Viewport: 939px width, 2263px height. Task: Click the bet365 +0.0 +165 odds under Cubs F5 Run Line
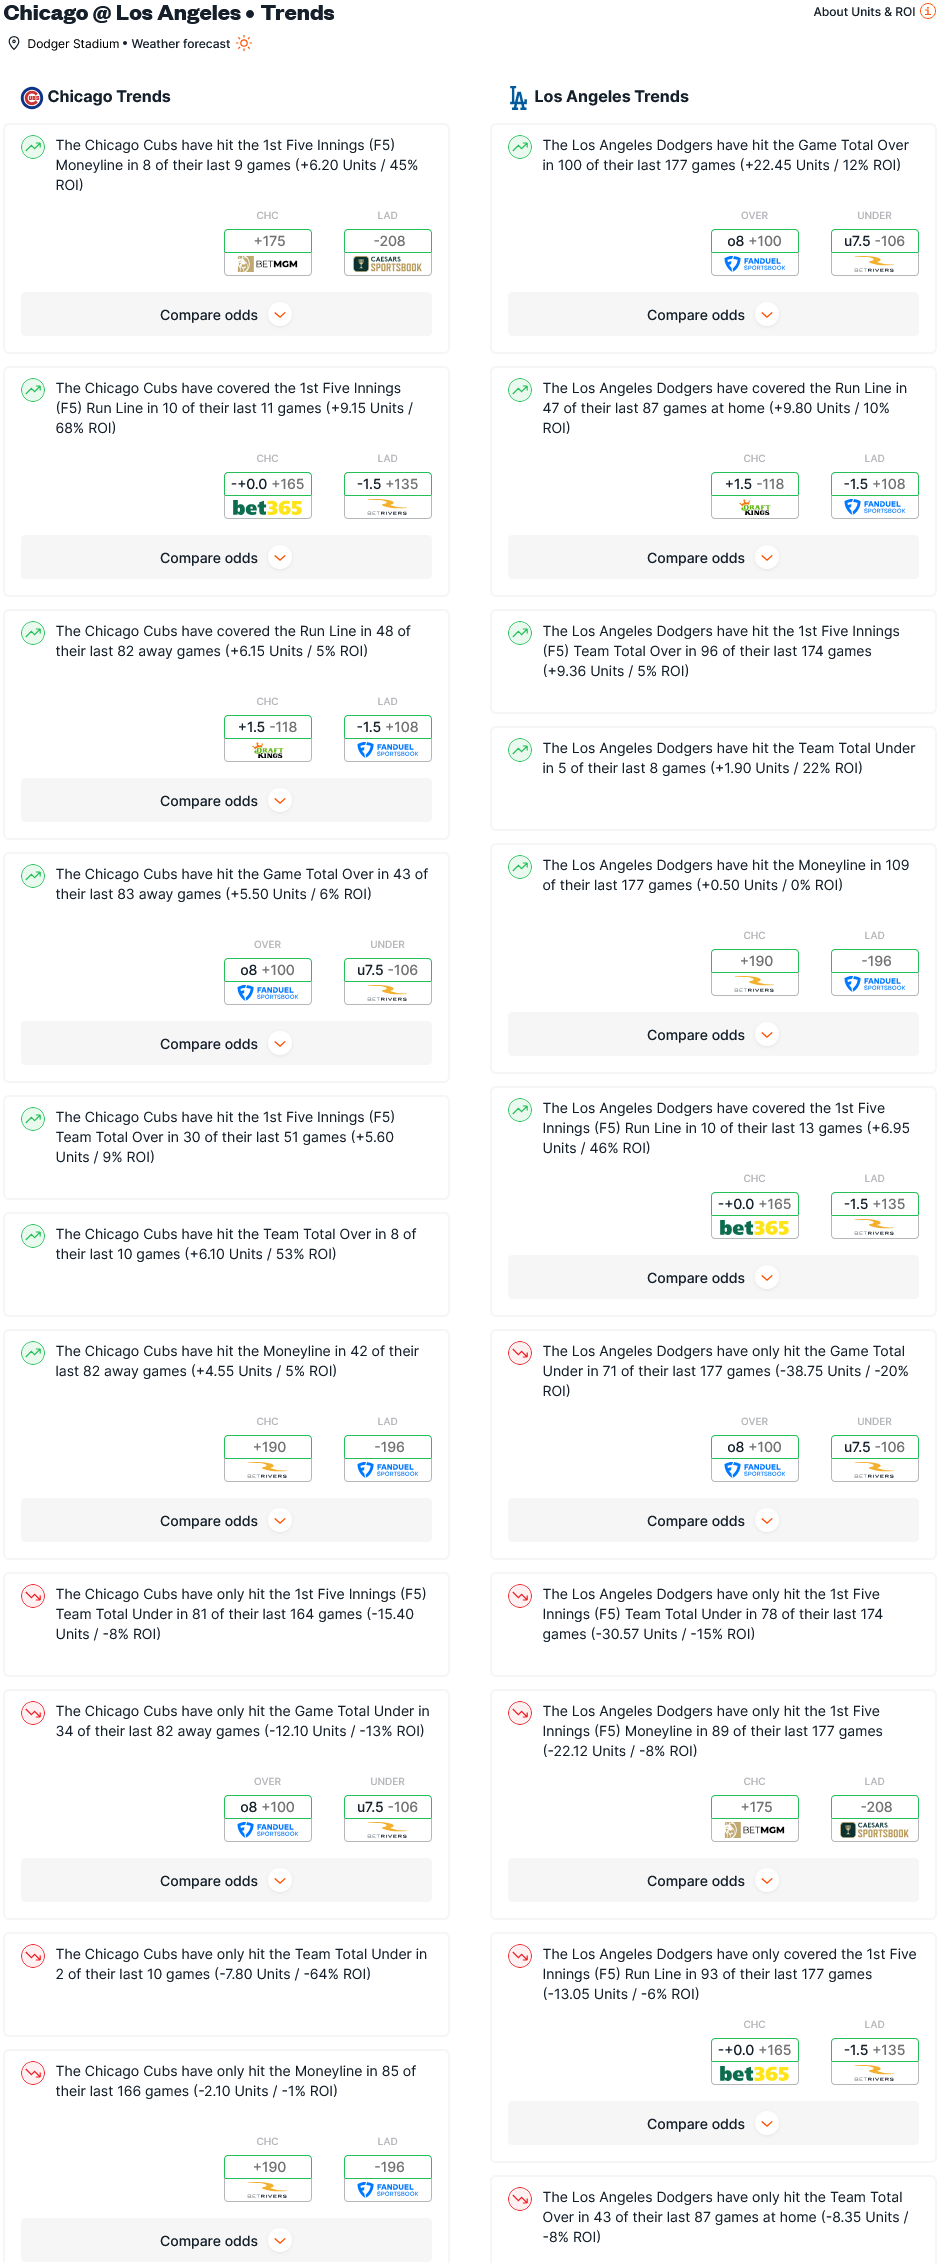click(x=268, y=495)
